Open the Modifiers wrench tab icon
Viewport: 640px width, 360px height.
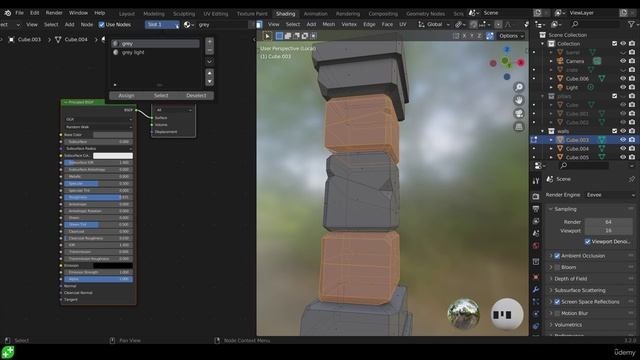pos(536,289)
